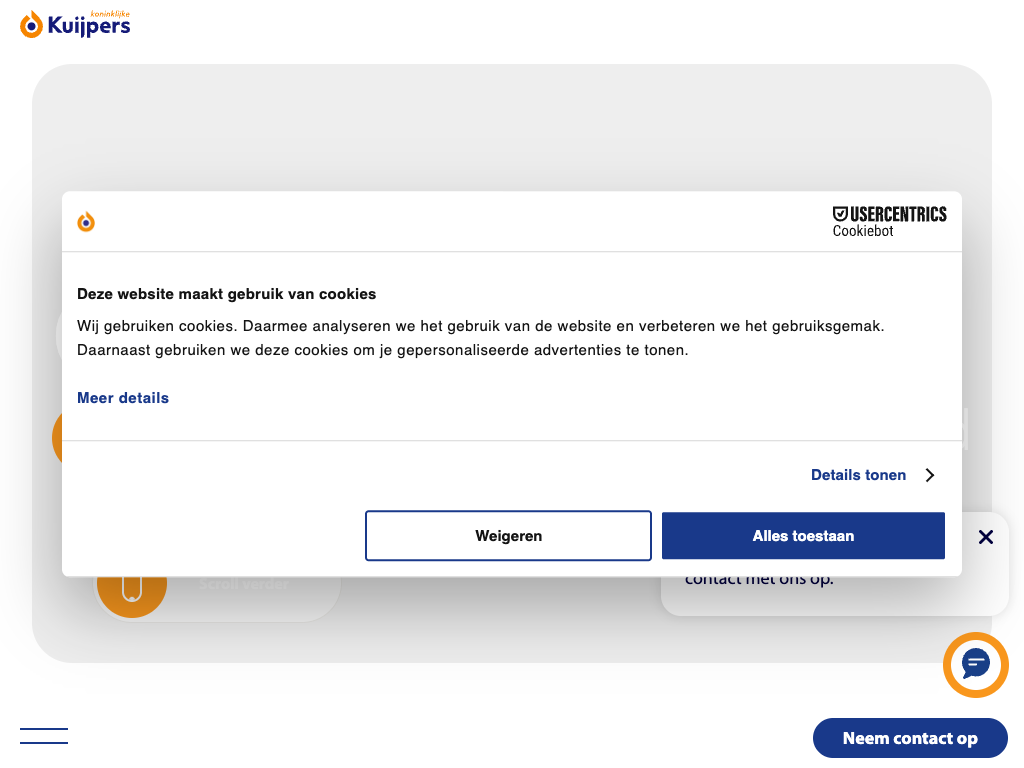
Task: Click the chat message 'contact met ons op'
Action: tap(759, 580)
